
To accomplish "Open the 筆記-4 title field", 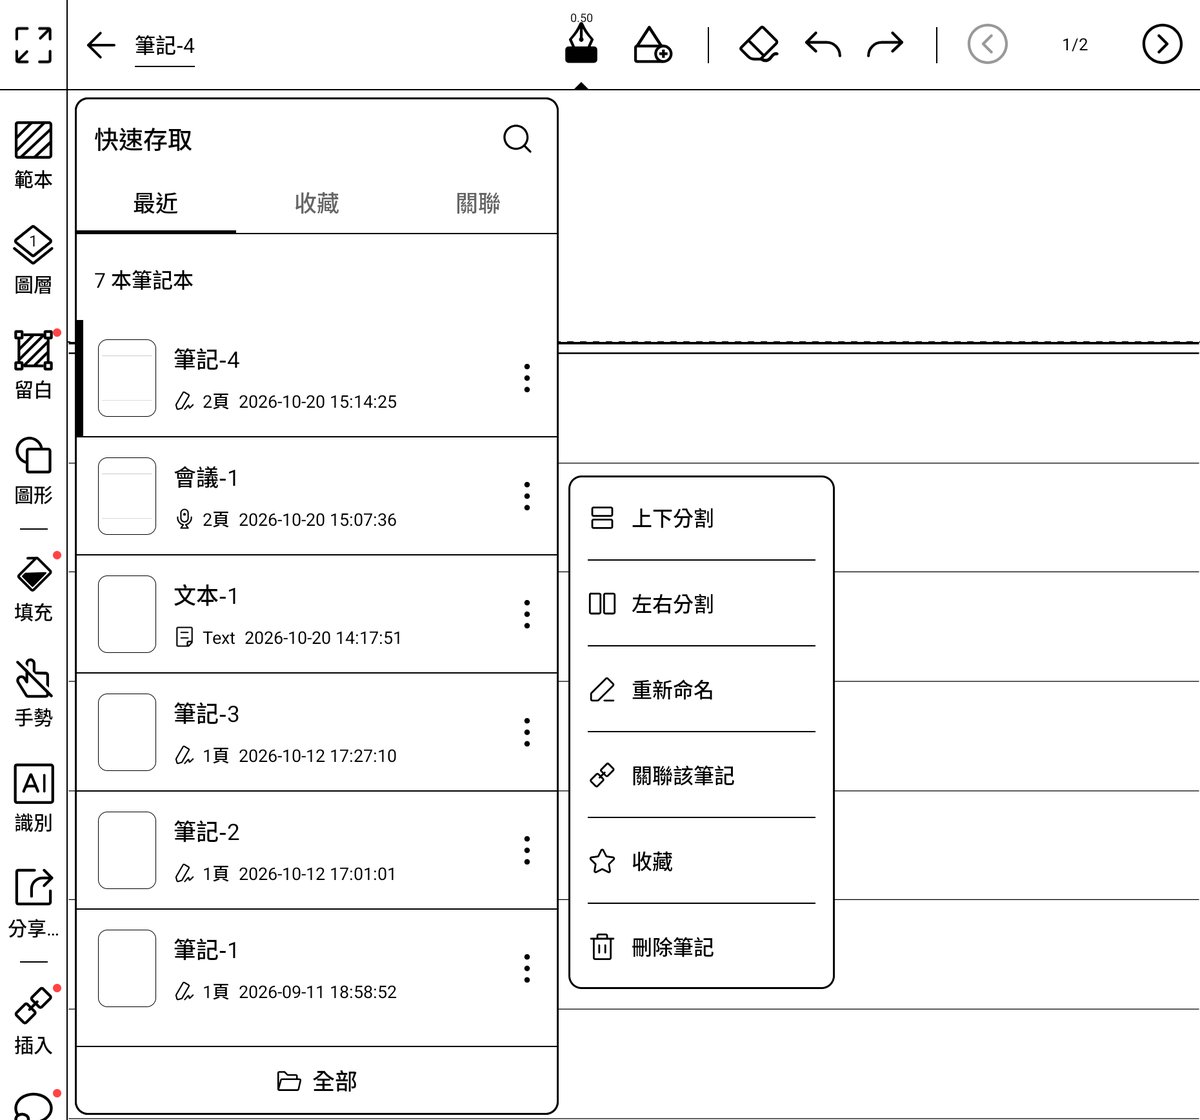I will [x=165, y=46].
